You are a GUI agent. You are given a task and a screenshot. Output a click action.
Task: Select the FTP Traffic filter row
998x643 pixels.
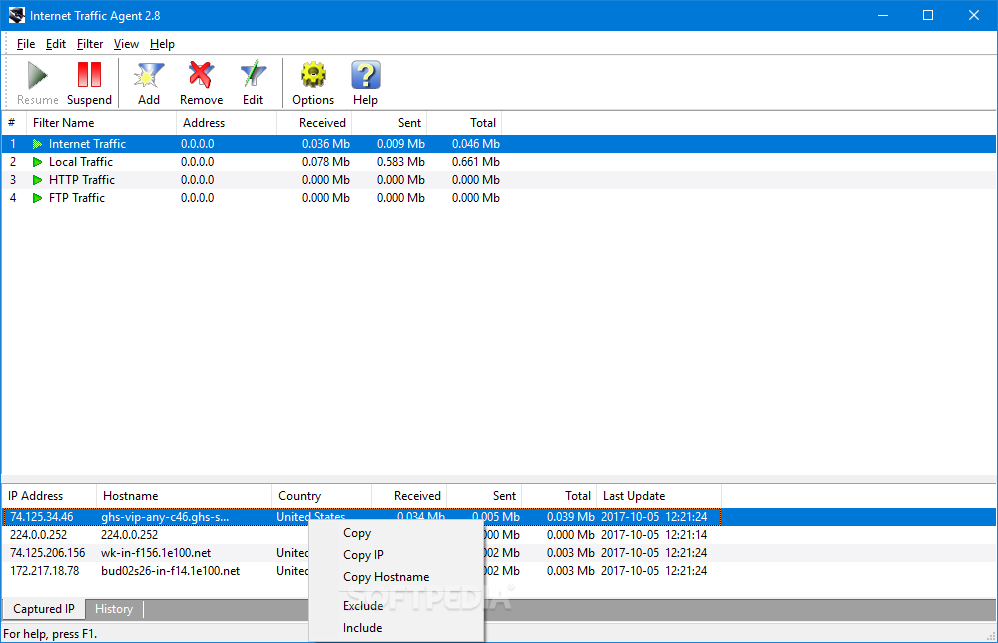tap(499, 198)
